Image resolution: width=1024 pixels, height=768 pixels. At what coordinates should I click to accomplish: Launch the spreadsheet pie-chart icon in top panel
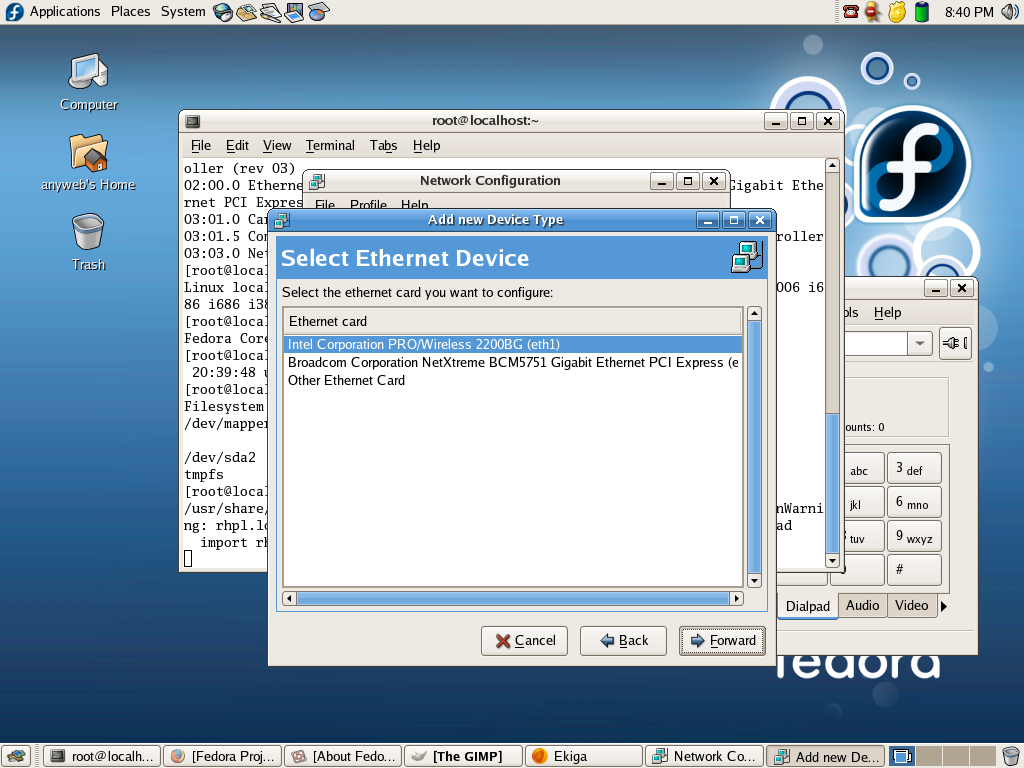point(318,12)
